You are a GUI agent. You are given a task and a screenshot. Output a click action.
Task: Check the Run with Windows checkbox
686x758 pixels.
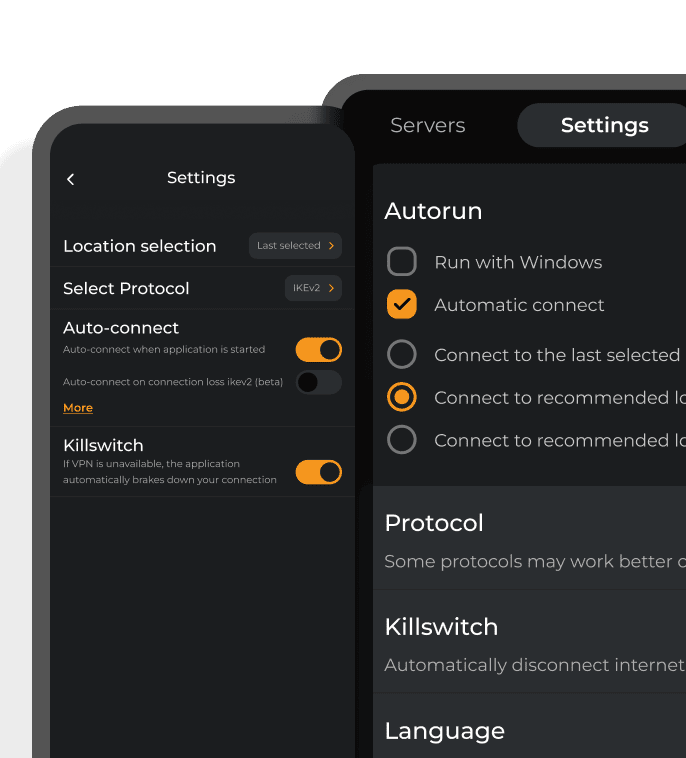tap(402, 262)
